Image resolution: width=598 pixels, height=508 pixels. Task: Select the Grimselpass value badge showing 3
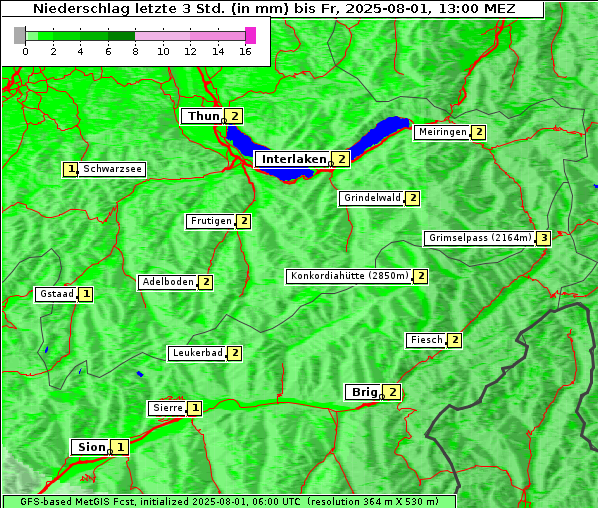[x=543, y=238]
